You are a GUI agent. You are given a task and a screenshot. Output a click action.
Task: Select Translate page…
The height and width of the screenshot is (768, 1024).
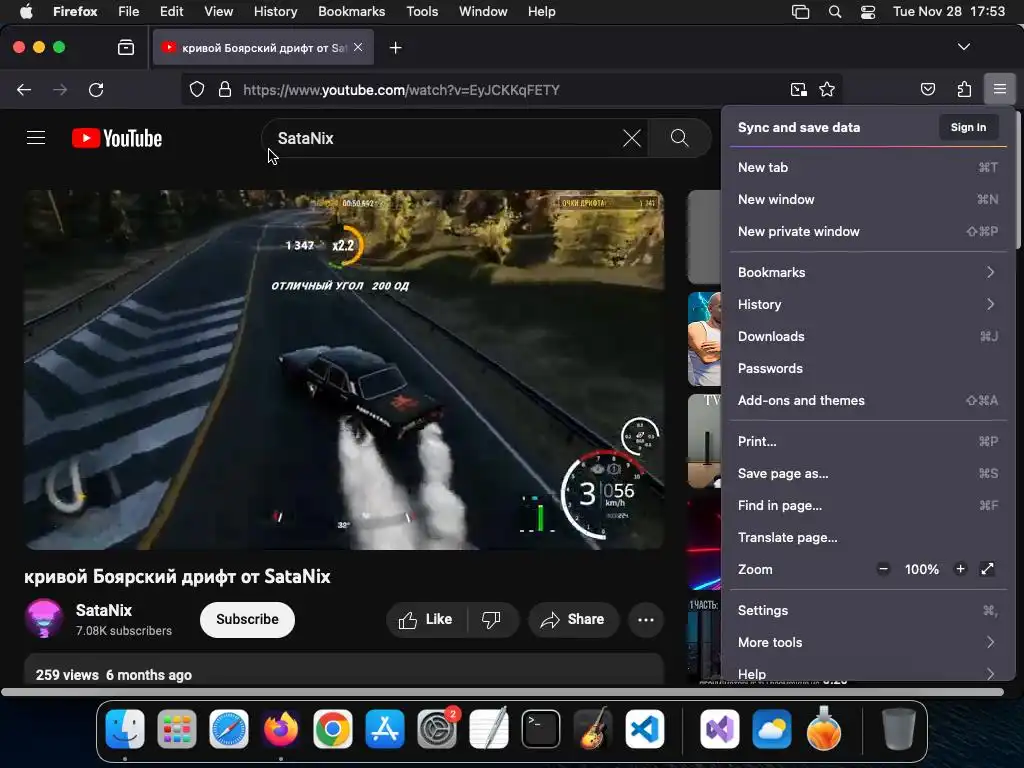click(868, 537)
